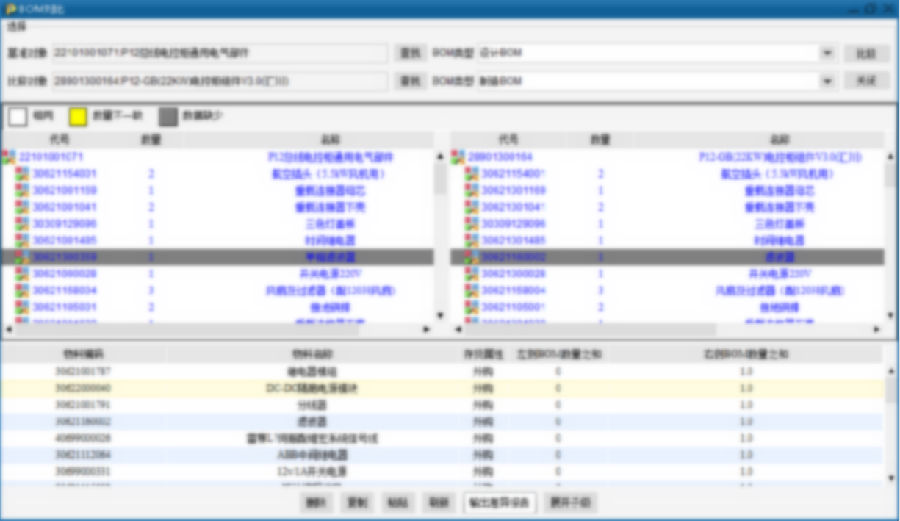This screenshot has width=900, height=521.
Task: Click icon of left-tree 开关电源220V row
Action: pos(22,273)
